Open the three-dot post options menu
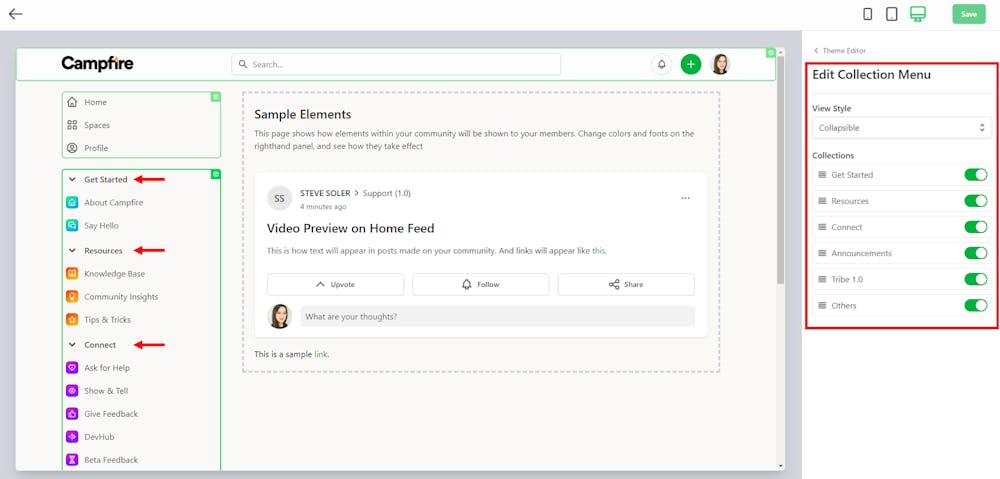Viewport: 1000px width, 479px height. click(x=685, y=198)
